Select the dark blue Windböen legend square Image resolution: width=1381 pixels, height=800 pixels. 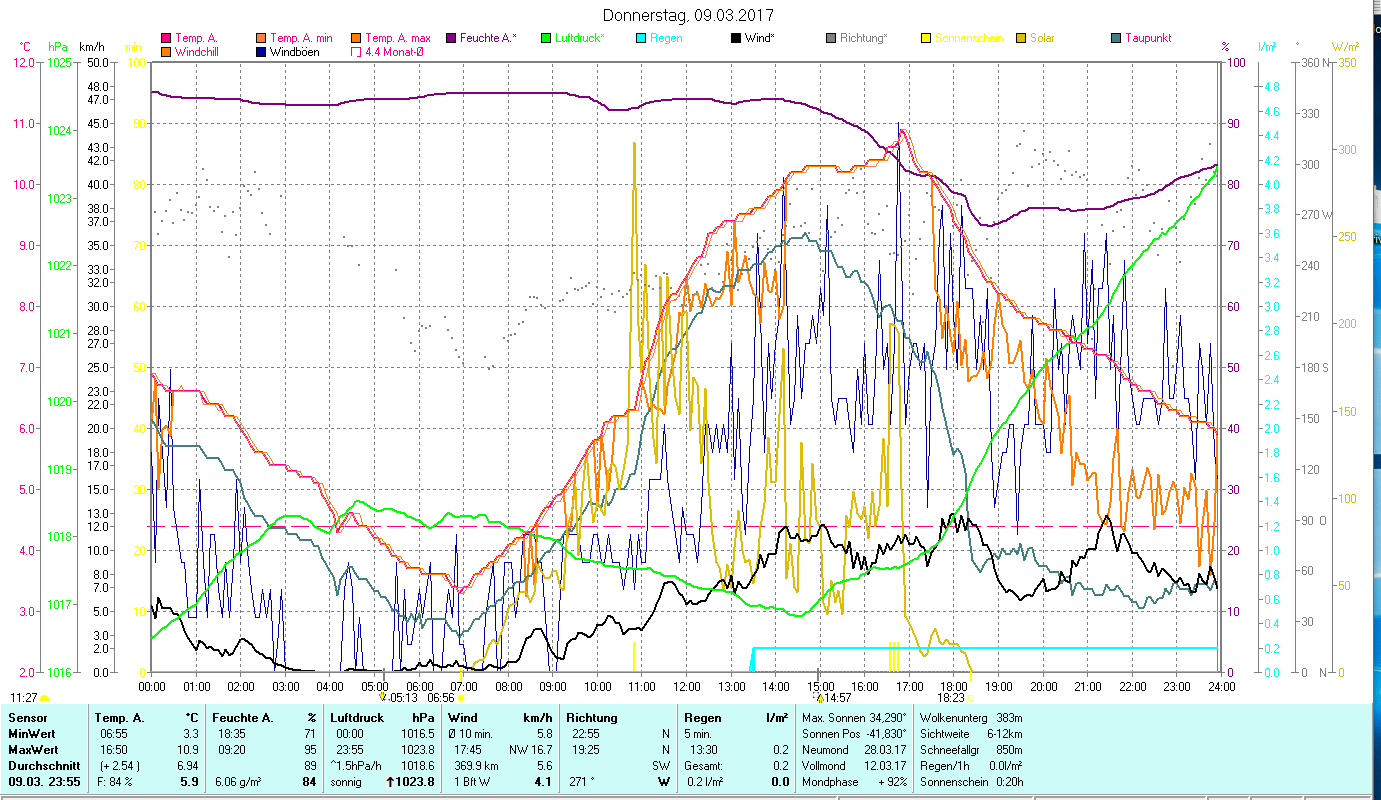click(x=261, y=51)
